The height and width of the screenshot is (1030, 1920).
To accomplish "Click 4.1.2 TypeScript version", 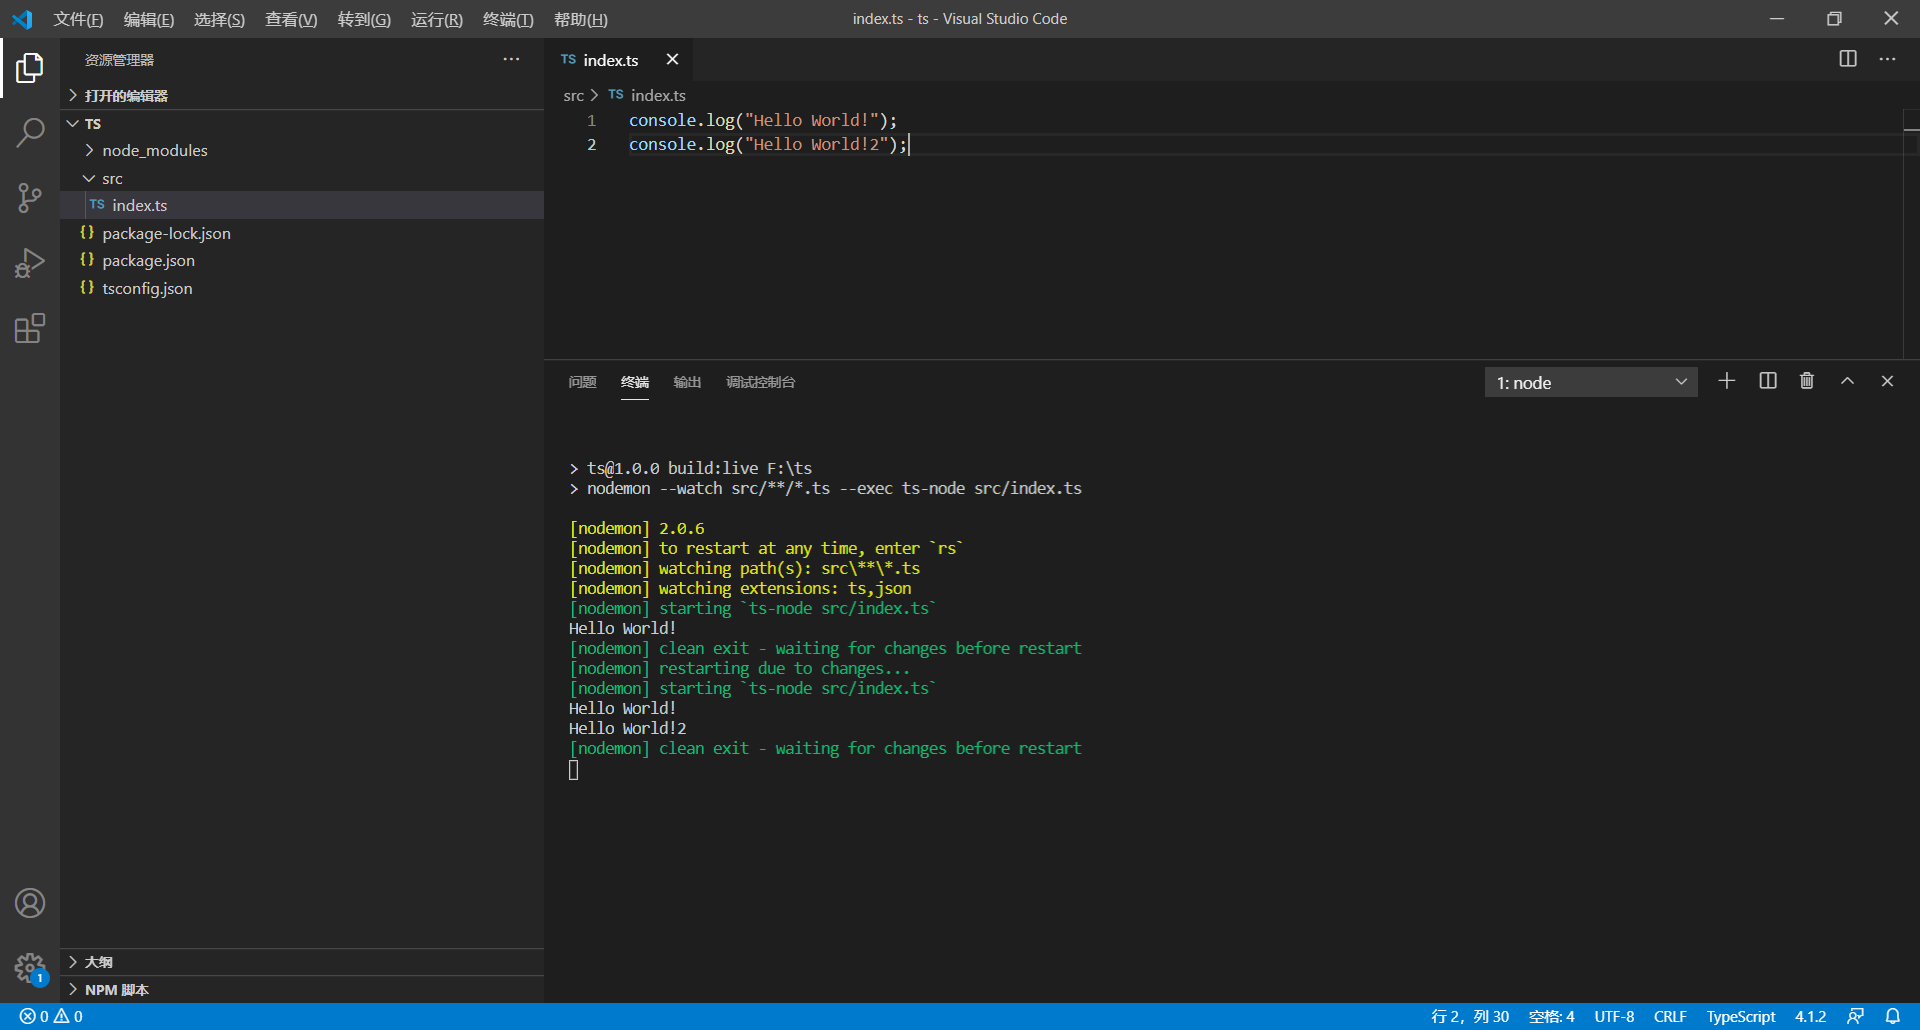I will [x=1810, y=1016].
